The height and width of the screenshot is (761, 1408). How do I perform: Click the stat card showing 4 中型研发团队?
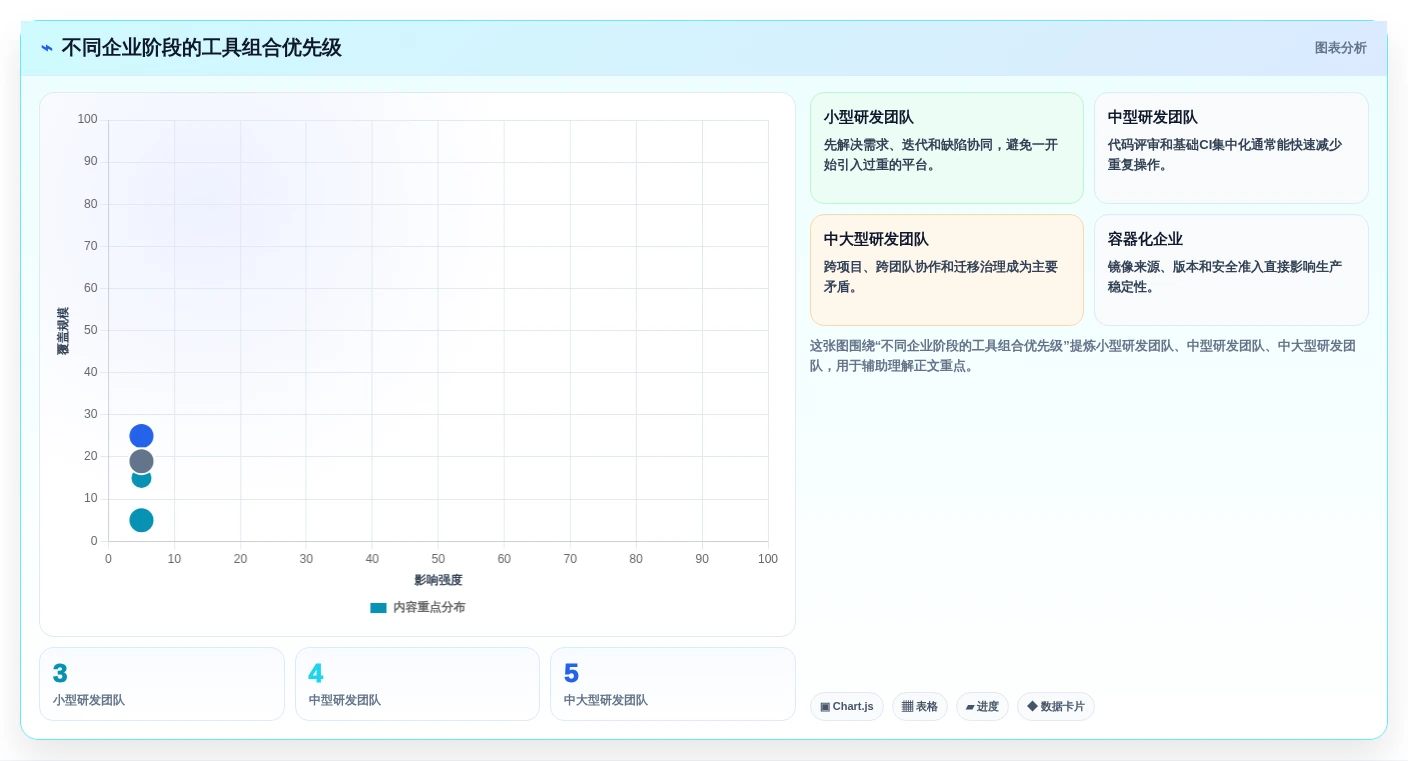[x=417, y=684]
